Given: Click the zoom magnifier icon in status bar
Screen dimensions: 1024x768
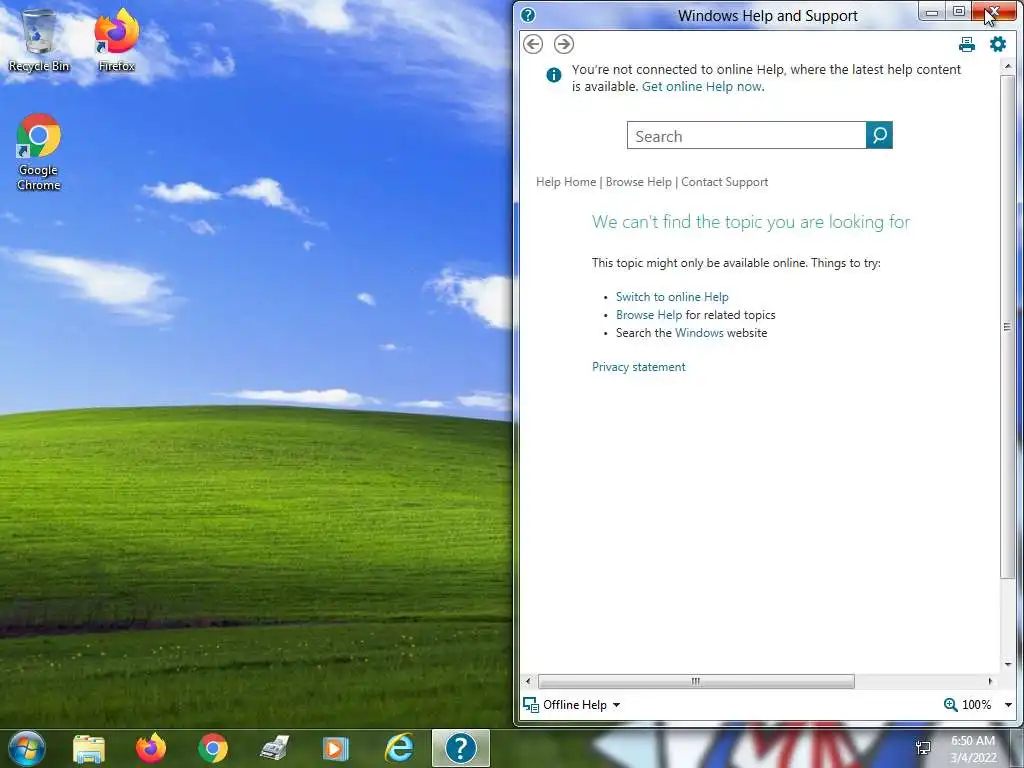Looking at the screenshot, I should 951,705.
